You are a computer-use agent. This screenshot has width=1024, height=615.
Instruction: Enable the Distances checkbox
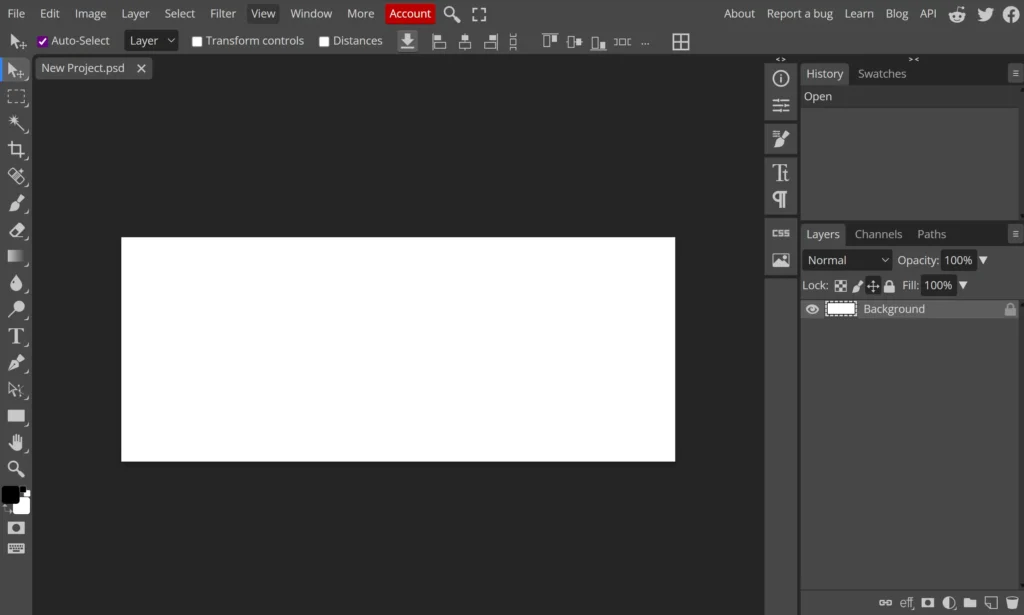[323, 41]
